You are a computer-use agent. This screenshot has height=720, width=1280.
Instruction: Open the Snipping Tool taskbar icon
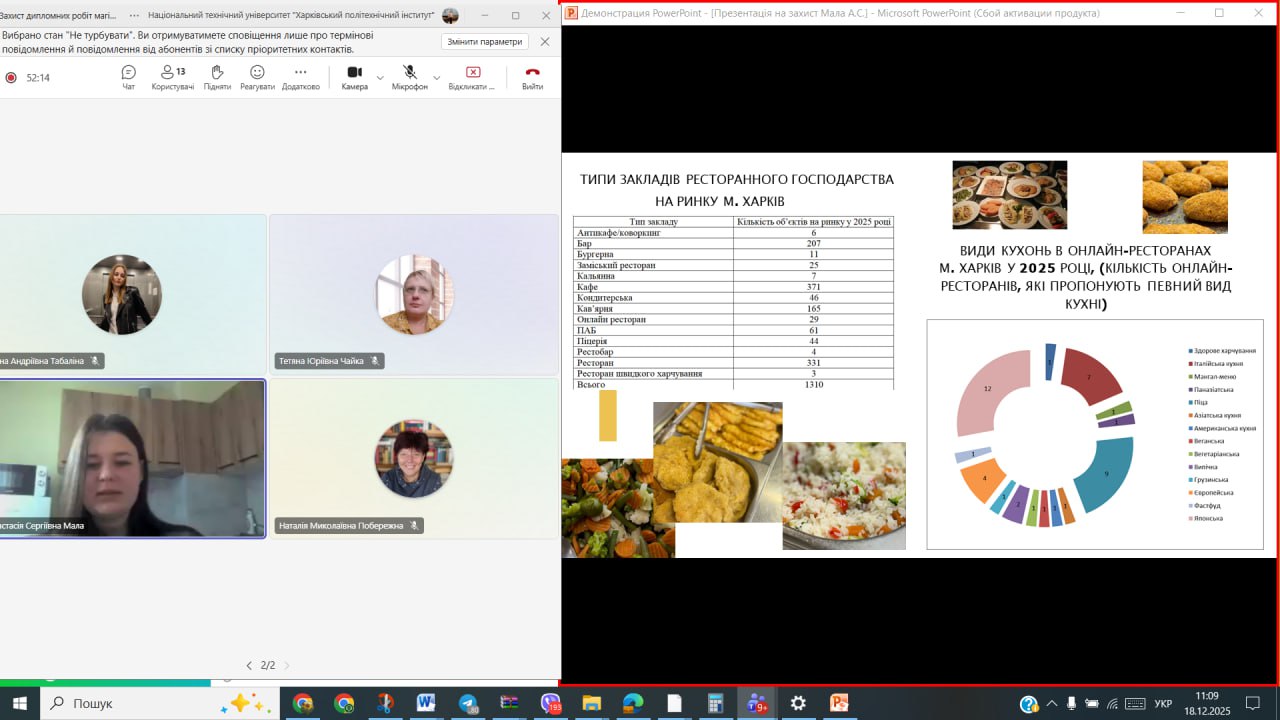point(385,703)
